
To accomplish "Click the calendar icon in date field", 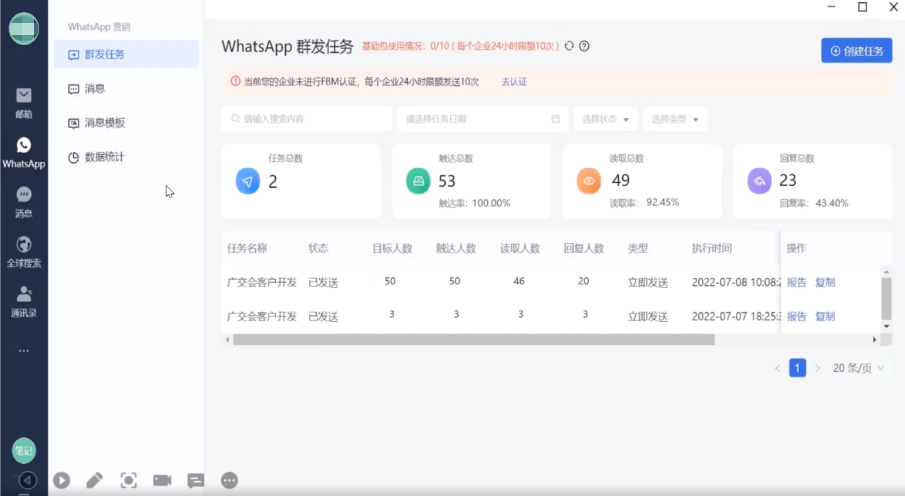I will [555, 119].
